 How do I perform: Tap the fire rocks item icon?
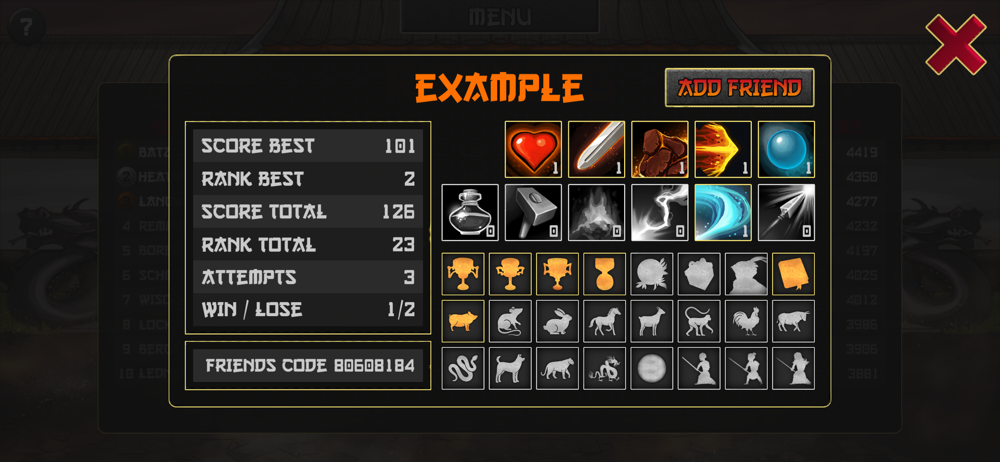[x=659, y=149]
